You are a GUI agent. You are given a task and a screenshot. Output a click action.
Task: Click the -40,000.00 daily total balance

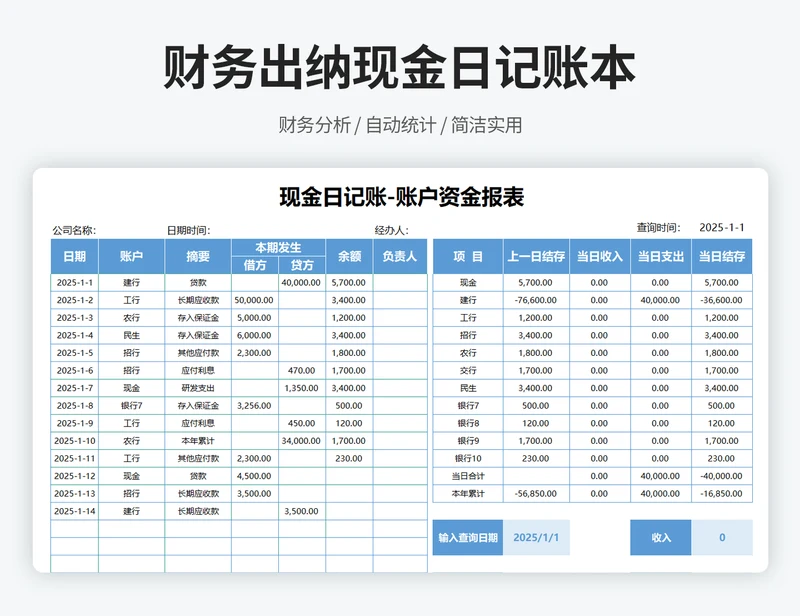721,476
